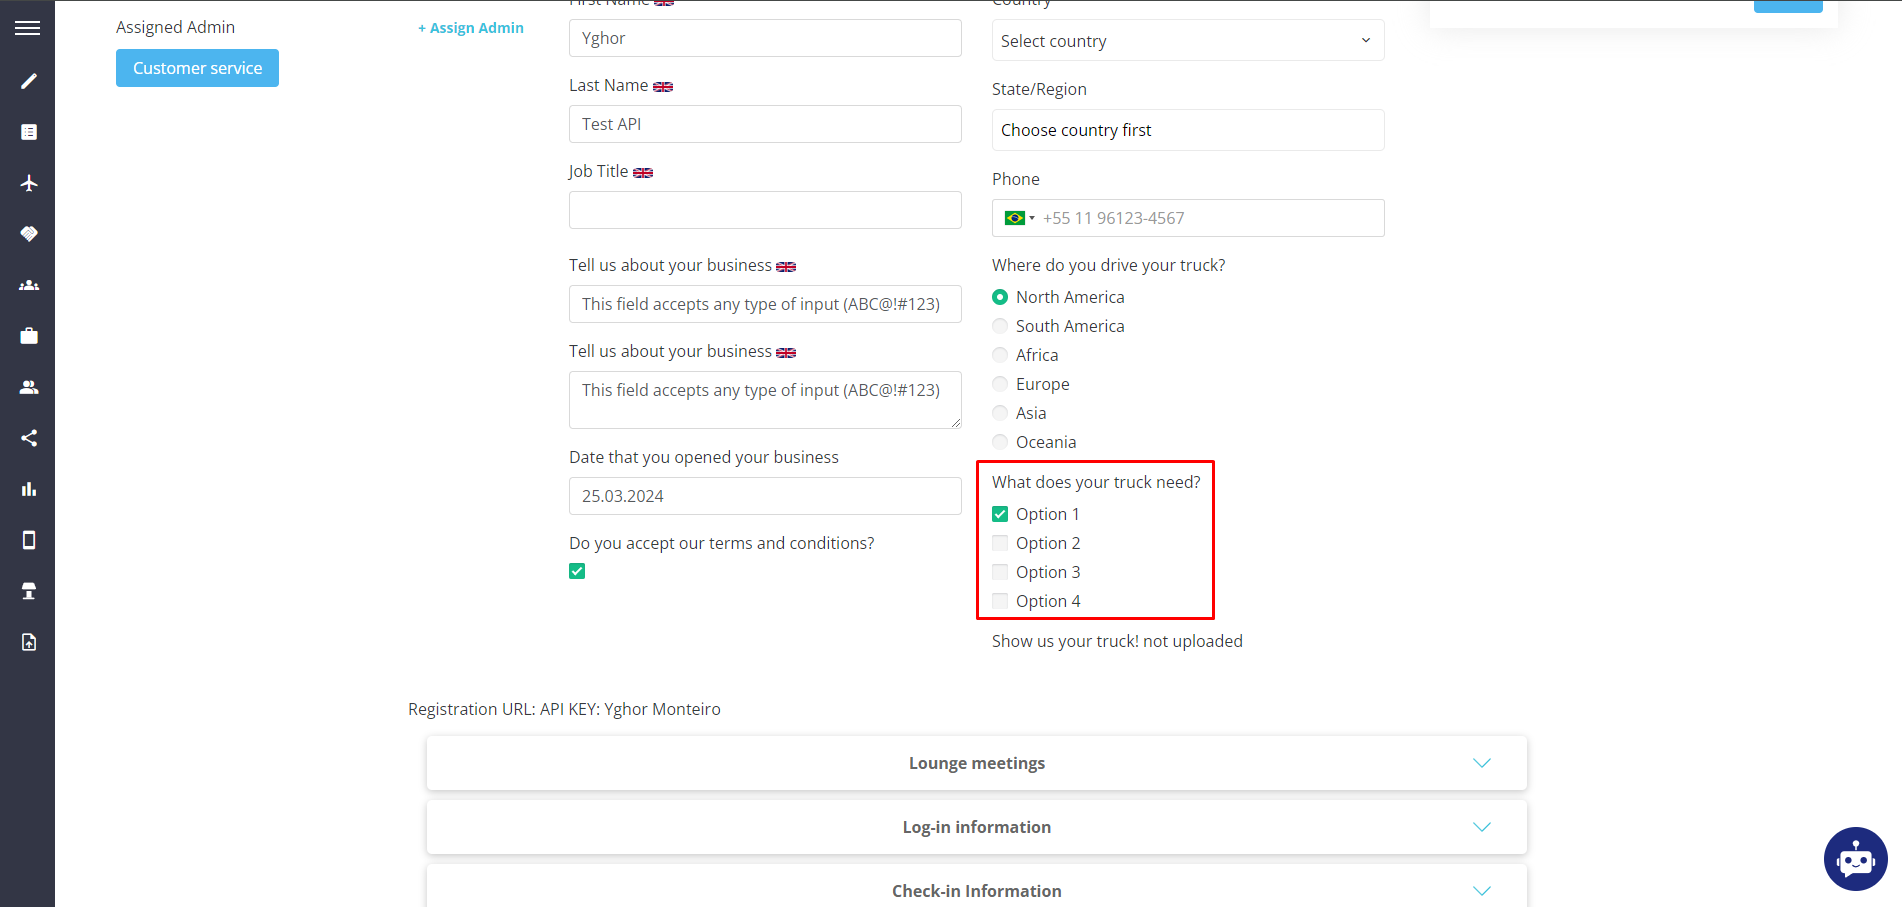Select the registration form list icon
The image size is (1902, 907).
pyautogui.click(x=28, y=131)
